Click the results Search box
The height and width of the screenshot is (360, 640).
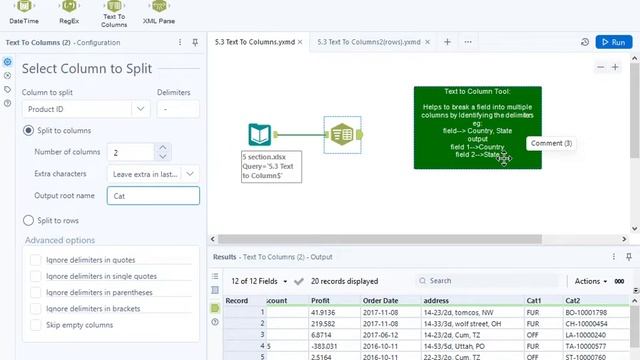coord(489,281)
